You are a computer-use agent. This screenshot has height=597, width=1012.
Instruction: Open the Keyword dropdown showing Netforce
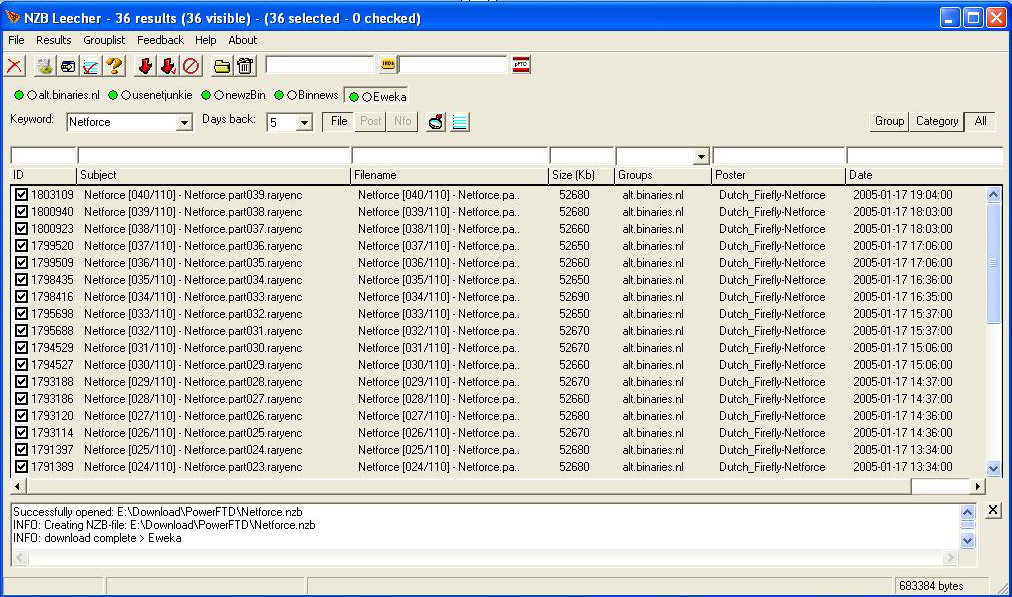coord(184,122)
